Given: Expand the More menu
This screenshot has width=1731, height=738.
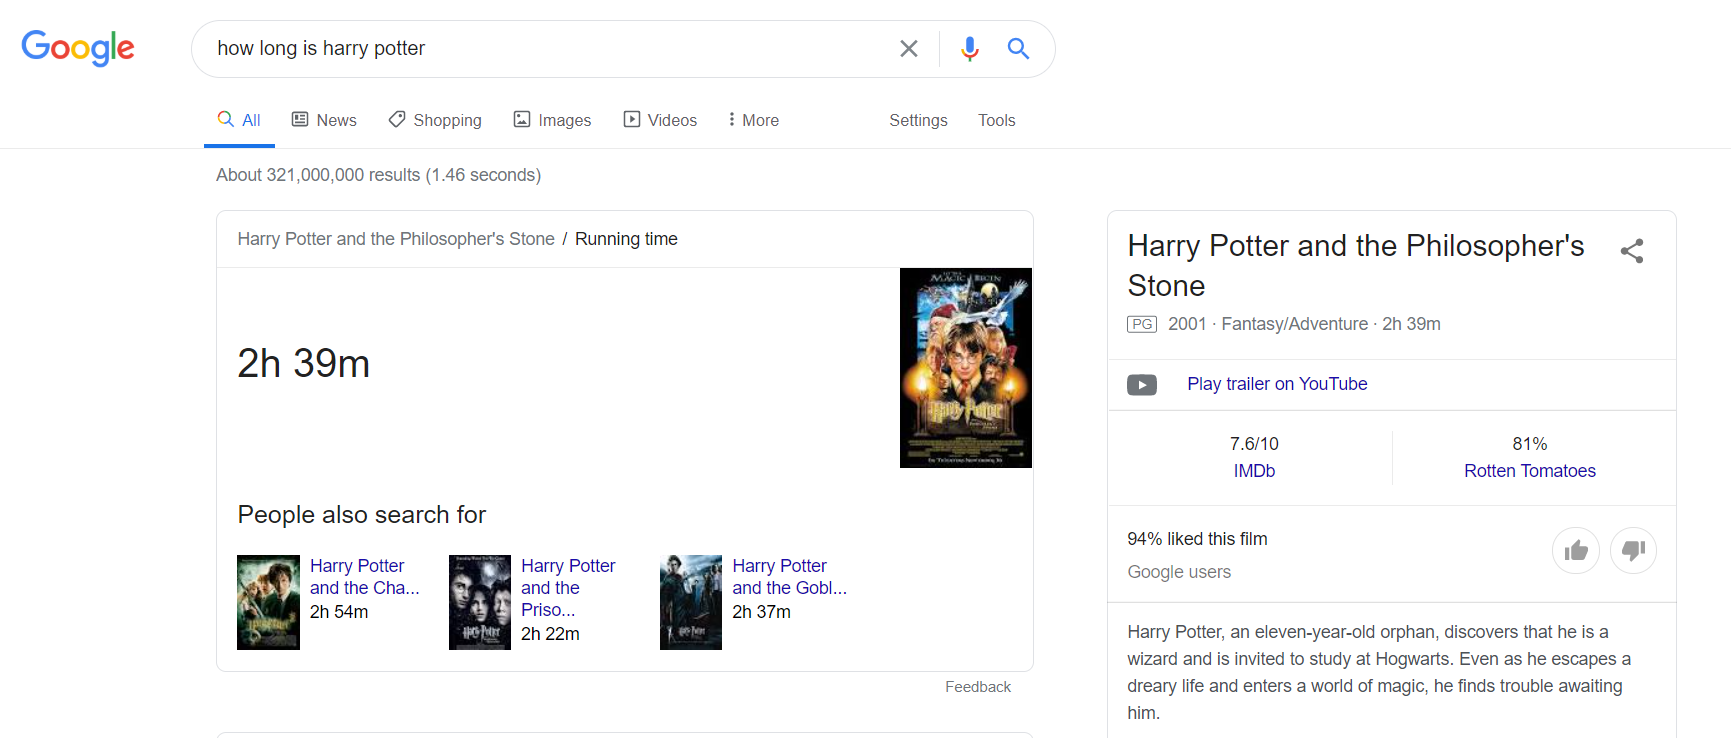Looking at the screenshot, I should [x=754, y=120].
